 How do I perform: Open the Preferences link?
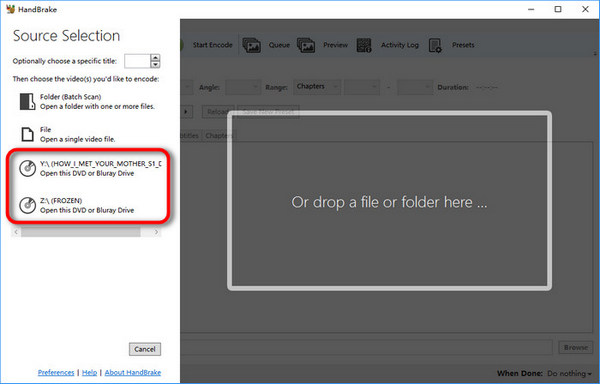[x=56, y=372]
